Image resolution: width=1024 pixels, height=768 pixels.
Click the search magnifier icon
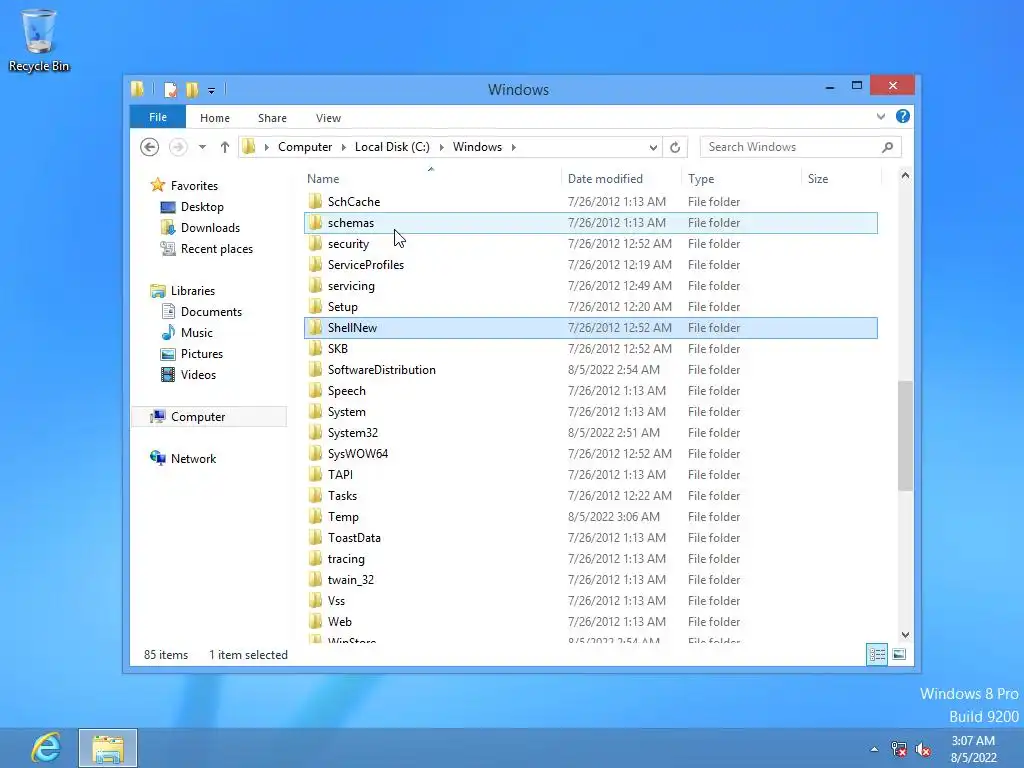pyautogui.click(x=887, y=147)
